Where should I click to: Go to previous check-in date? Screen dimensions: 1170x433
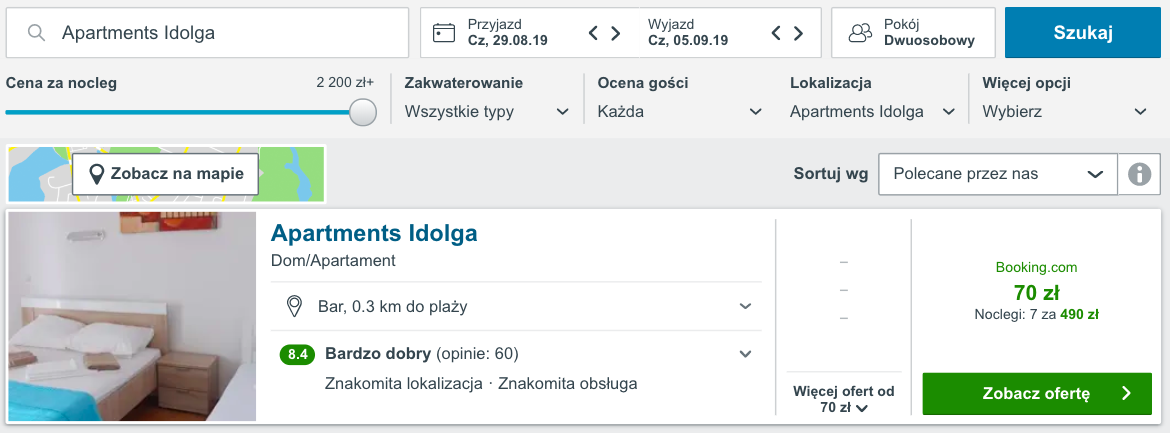[x=594, y=33]
